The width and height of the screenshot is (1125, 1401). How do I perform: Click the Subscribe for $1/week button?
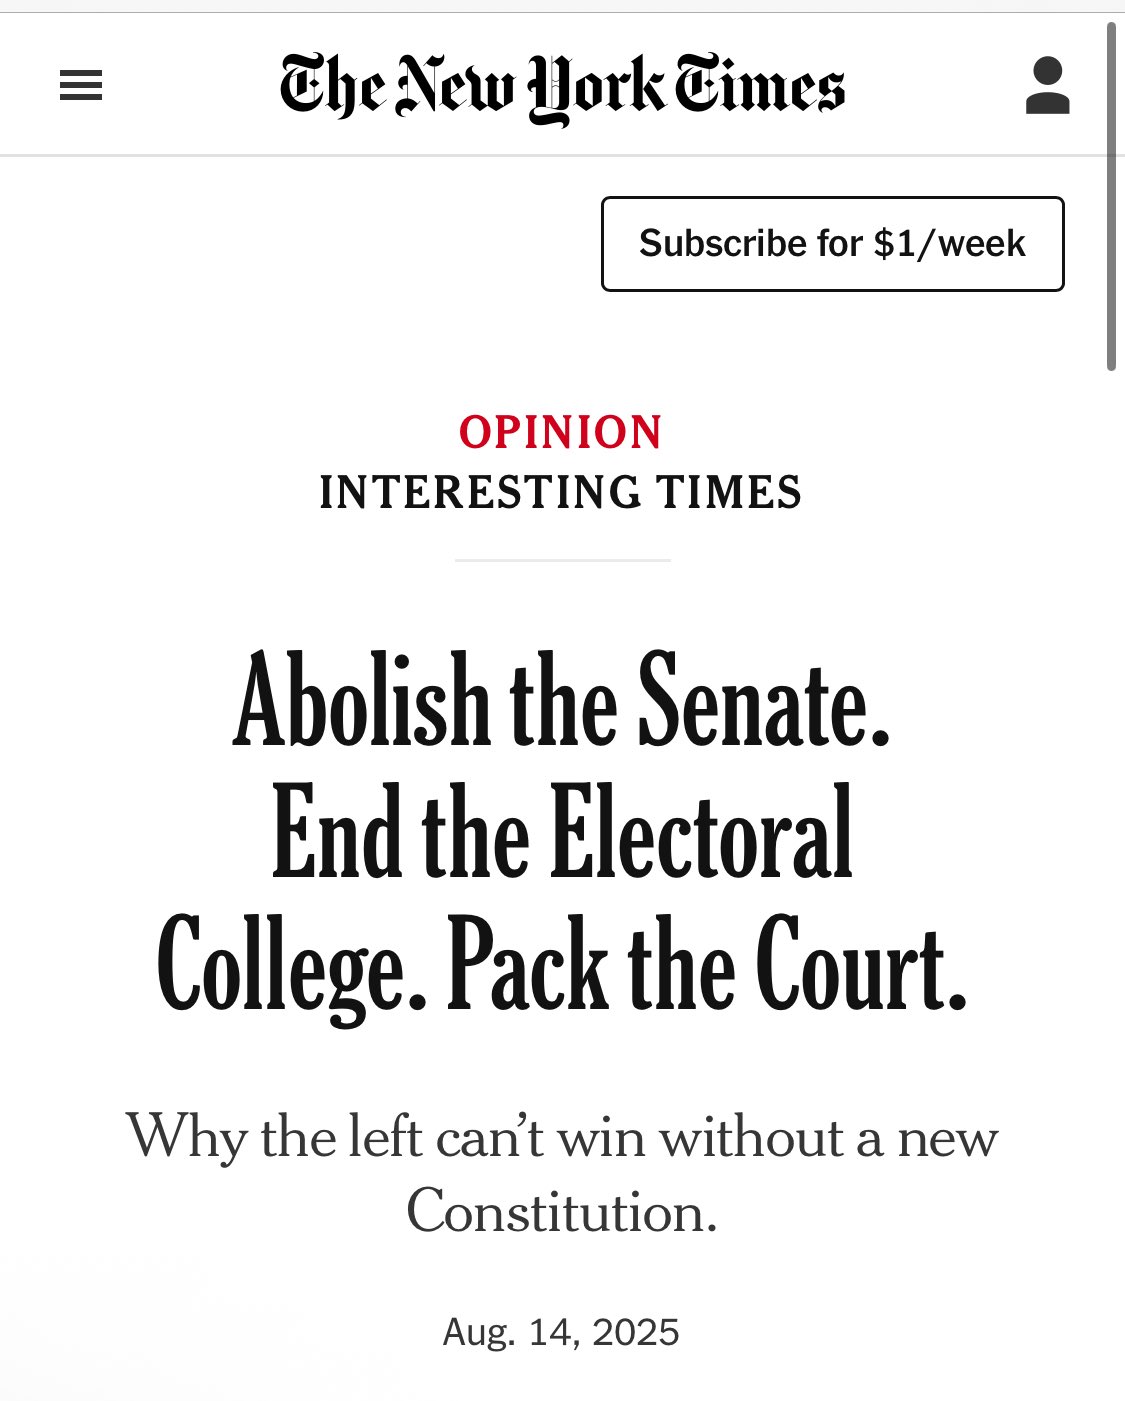[832, 244]
